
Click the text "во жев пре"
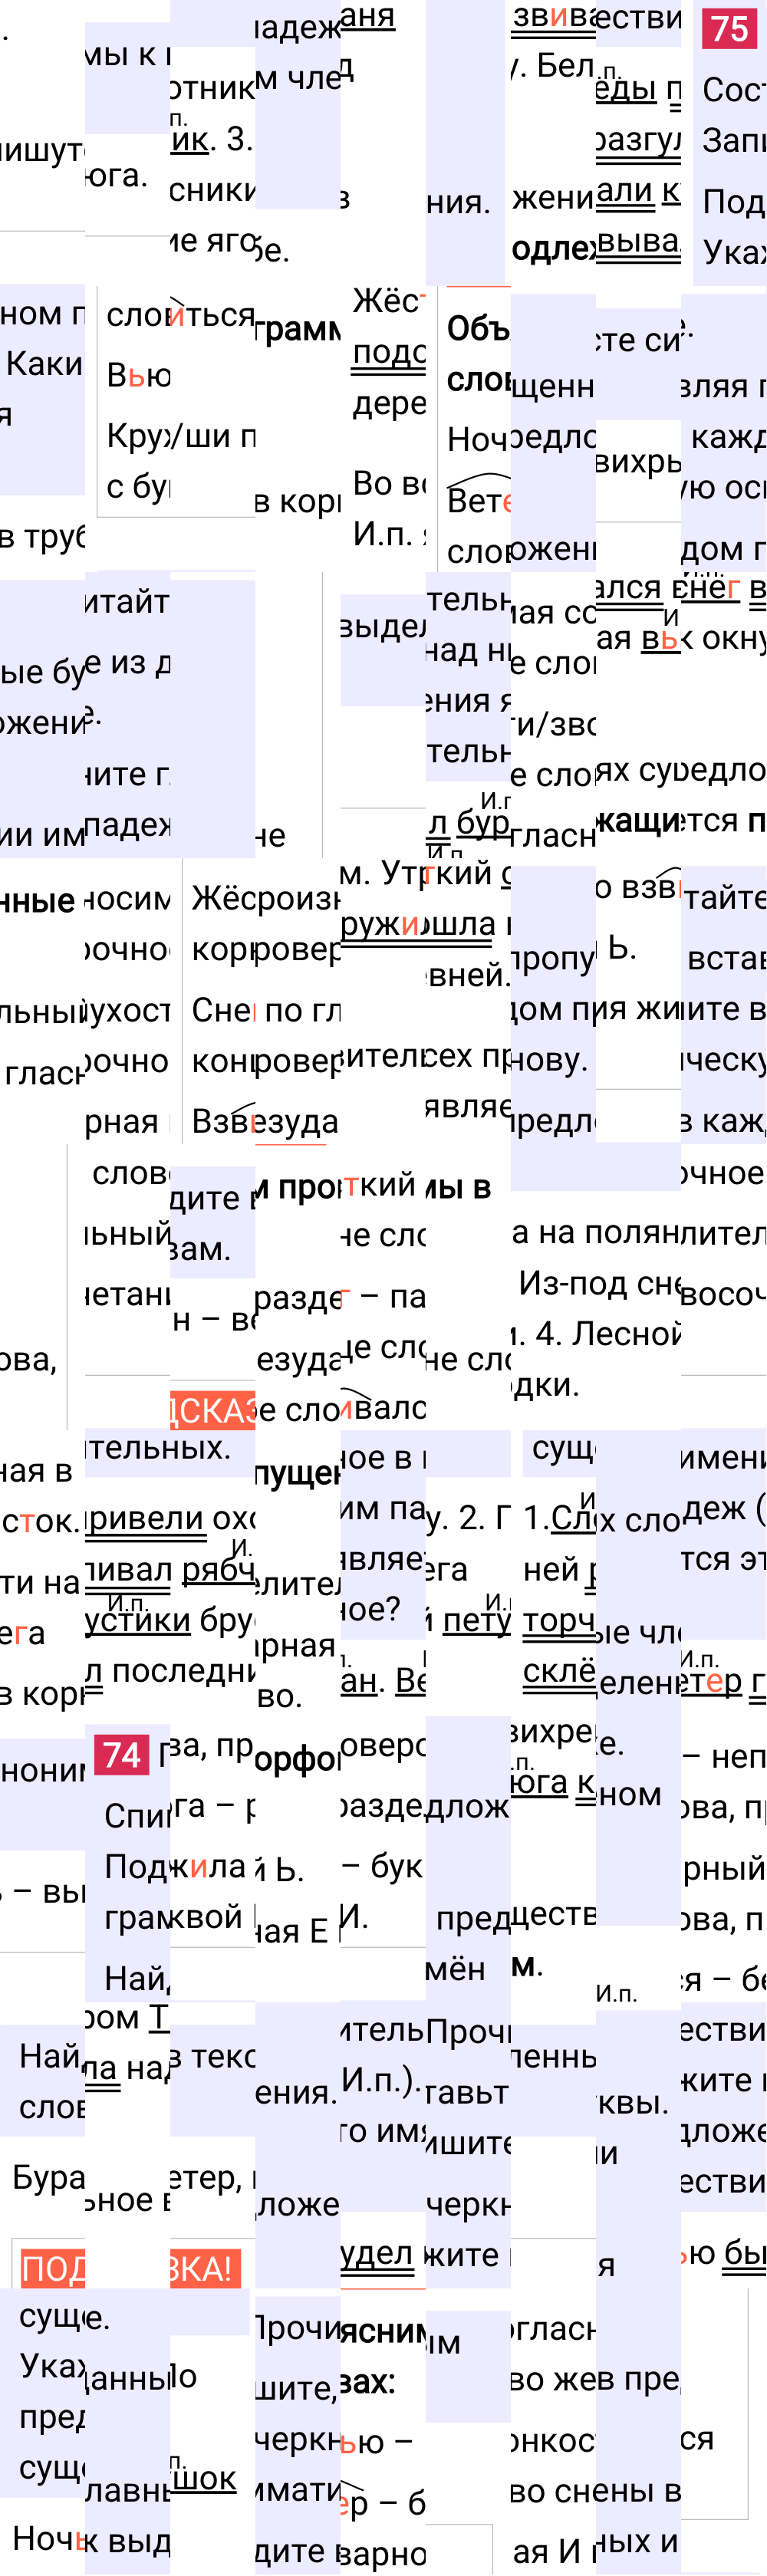596,2378
